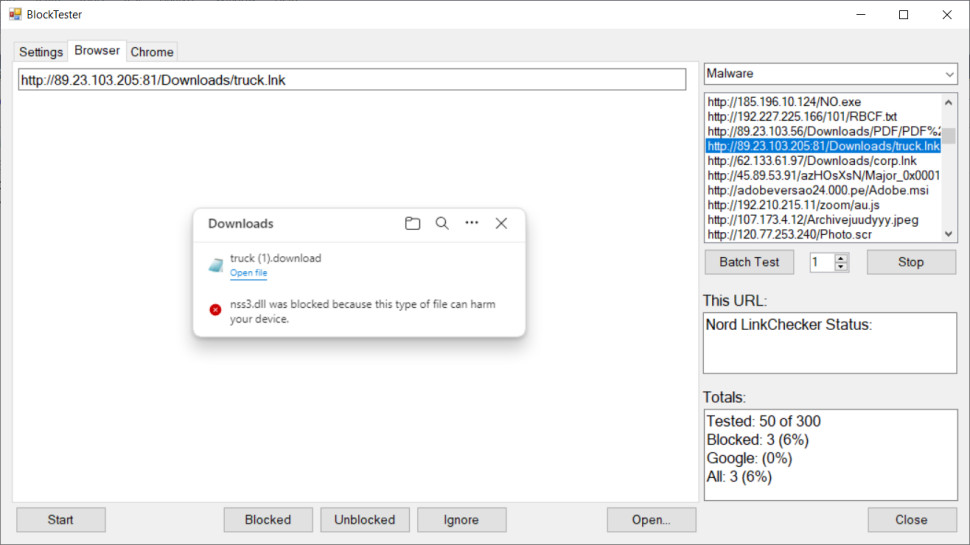Select highlighted URL ending truck.lnk in list
Viewport: 970px width, 545px height.
coord(823,146)
